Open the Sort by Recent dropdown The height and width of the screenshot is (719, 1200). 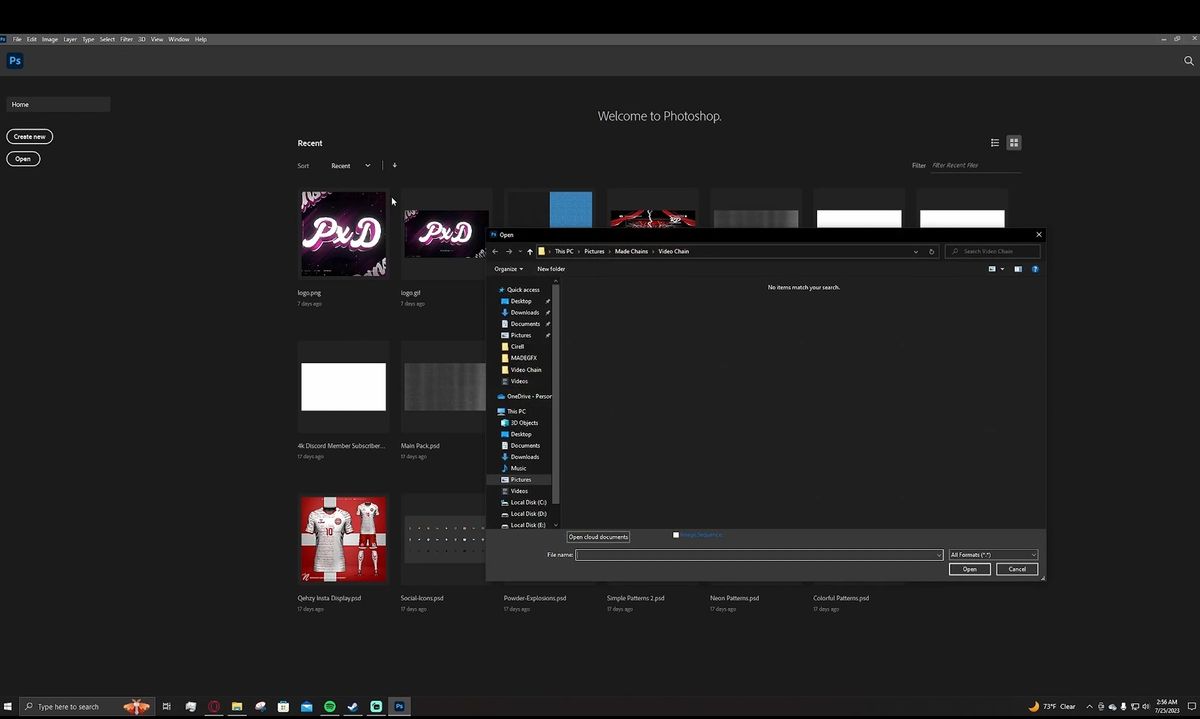[351, 166]
